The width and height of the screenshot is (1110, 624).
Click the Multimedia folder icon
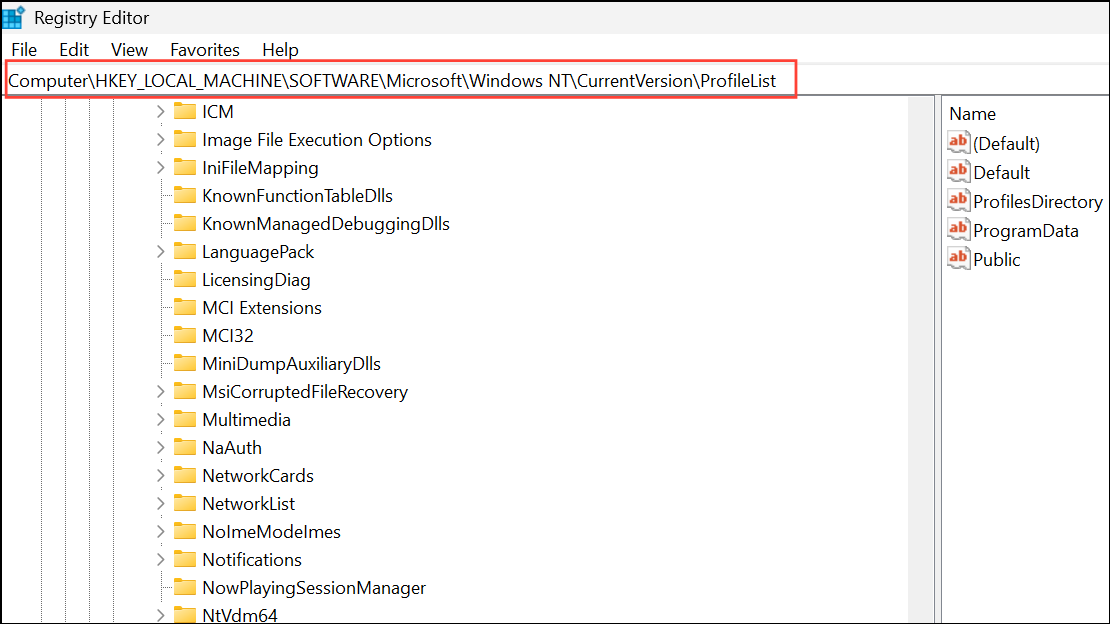pyautogui.click(x=184, y=419)
